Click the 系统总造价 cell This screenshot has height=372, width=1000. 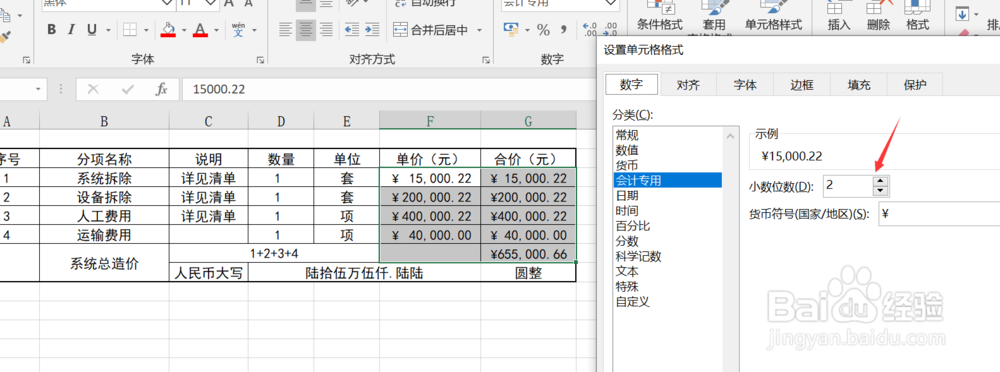tap(105, 263)
